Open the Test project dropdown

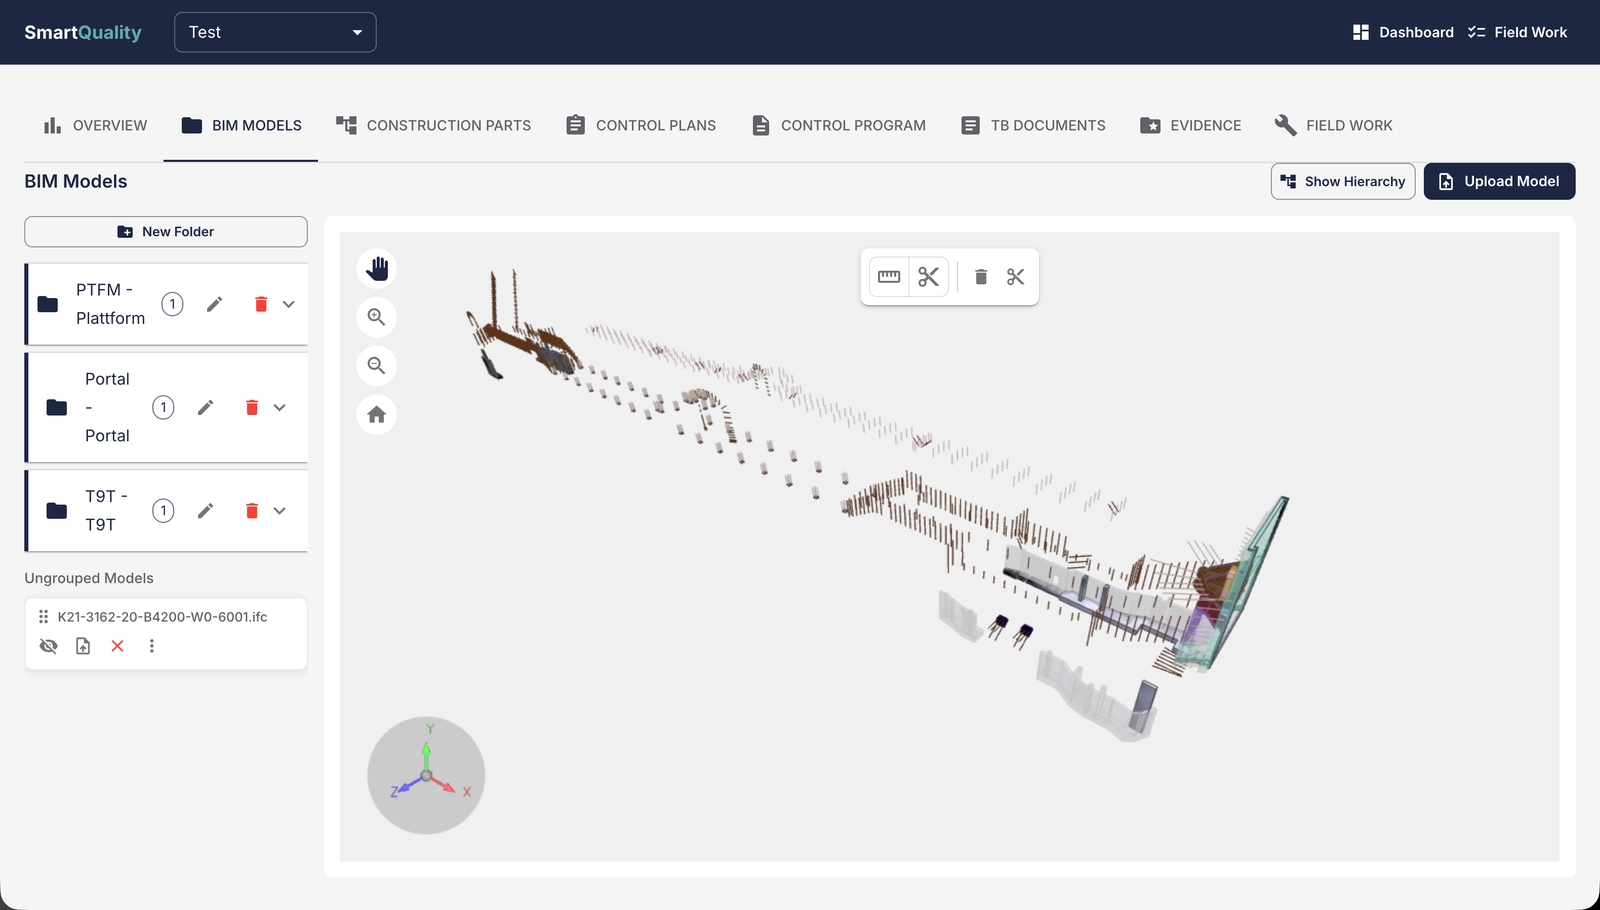click(x=275, y=32)
